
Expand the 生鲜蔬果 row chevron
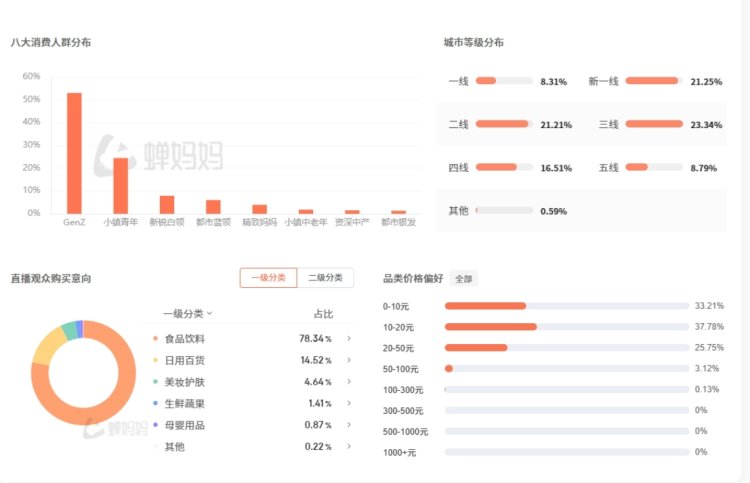click(x=349, y=403)
